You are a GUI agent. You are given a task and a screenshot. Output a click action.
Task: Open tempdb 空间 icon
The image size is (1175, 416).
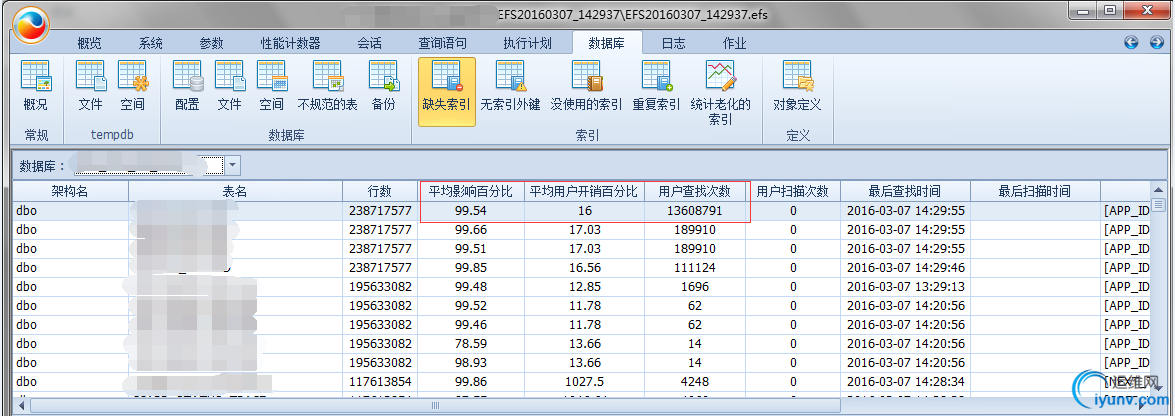[x=133, y=87]
